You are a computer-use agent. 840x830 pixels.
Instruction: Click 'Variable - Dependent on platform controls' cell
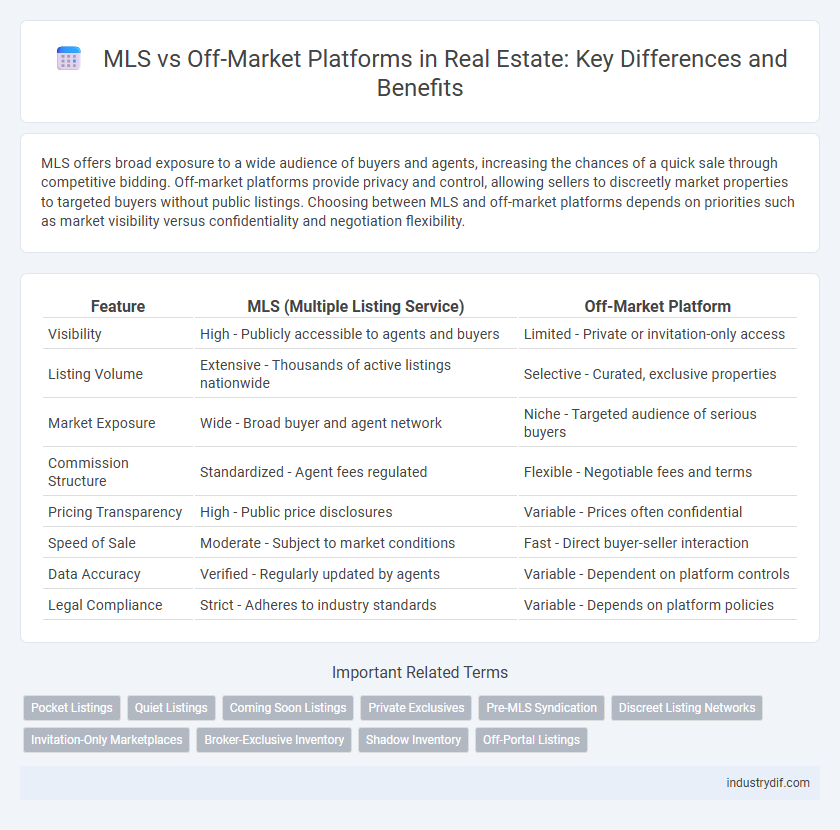(x=656, y=574)
